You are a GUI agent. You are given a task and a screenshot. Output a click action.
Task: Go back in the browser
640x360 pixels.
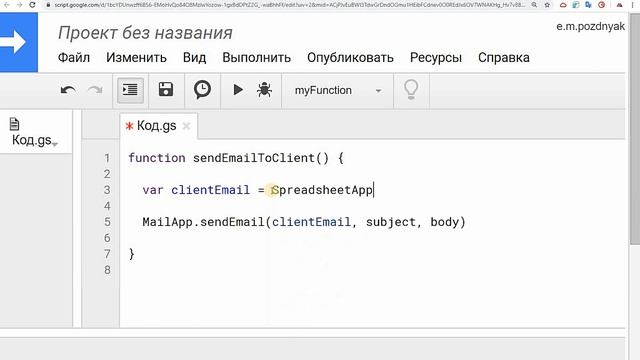(7, 5)
